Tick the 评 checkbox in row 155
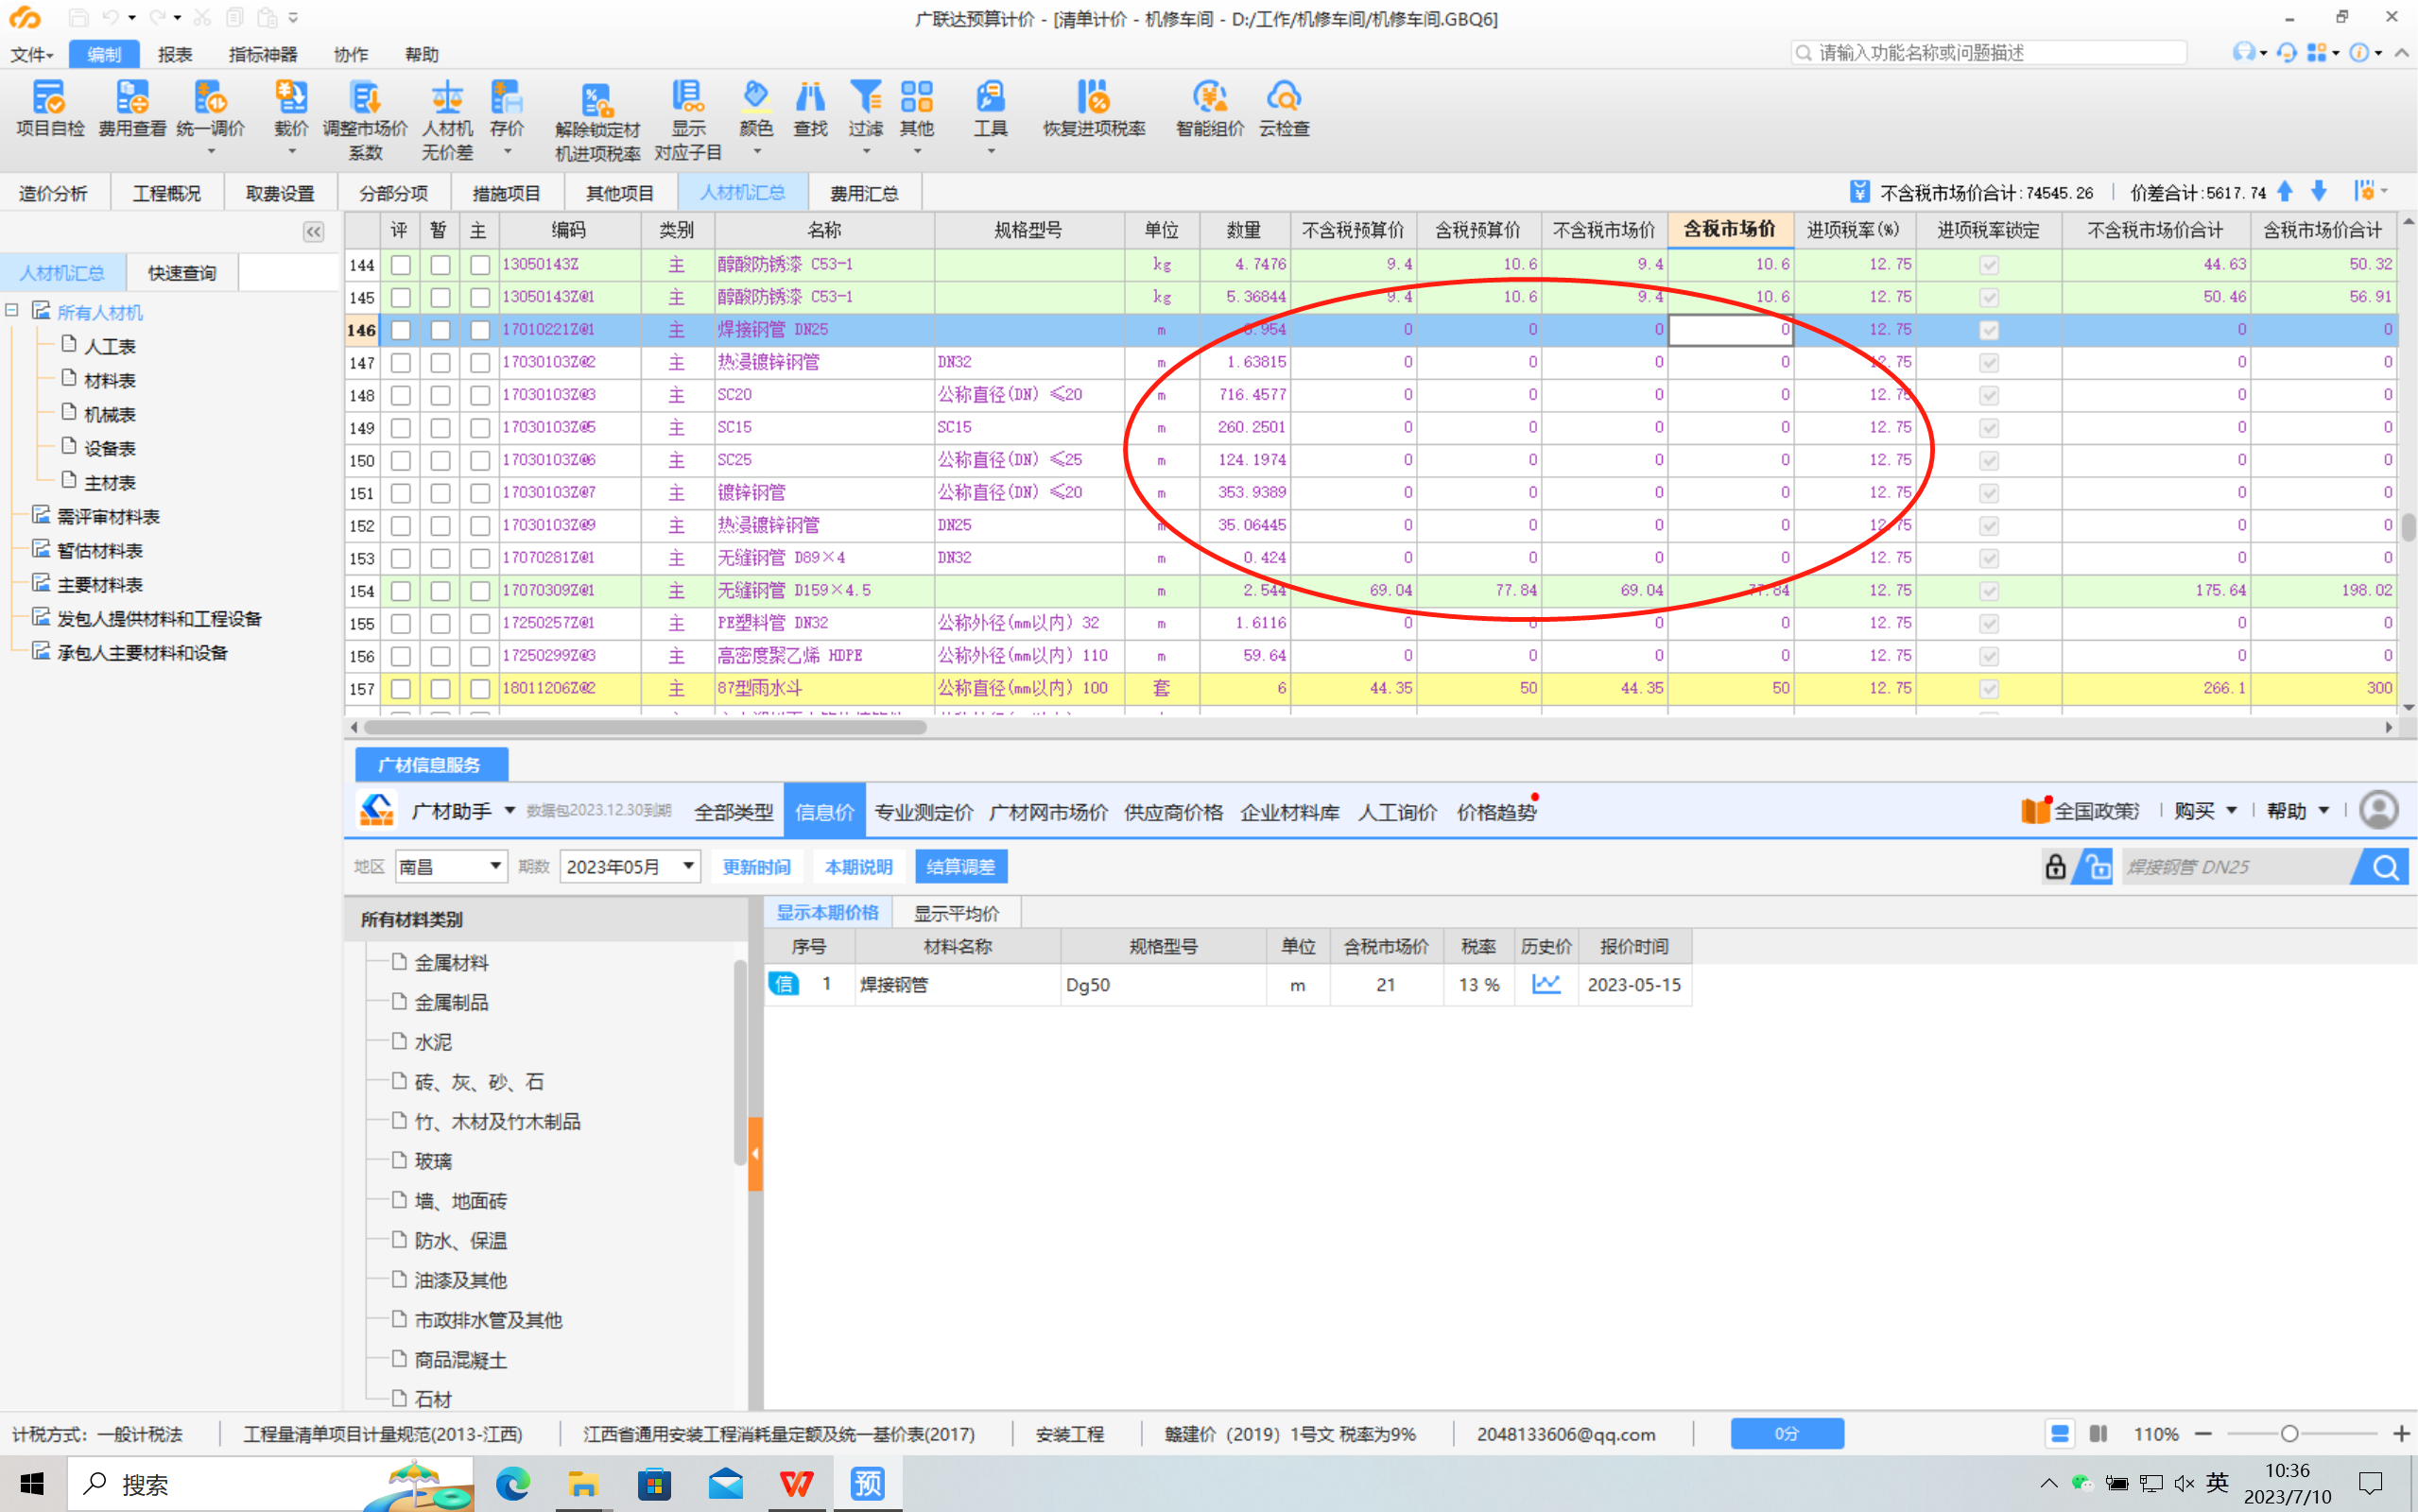Image resolution: width=2418 pixels, height=1512 pixels. [401, 624]
